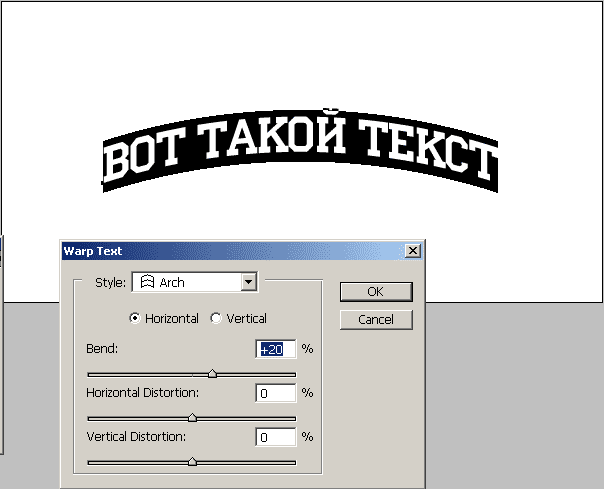Click the Style label
The width and height of the screenshot is (604, 489).
[110, 282]
